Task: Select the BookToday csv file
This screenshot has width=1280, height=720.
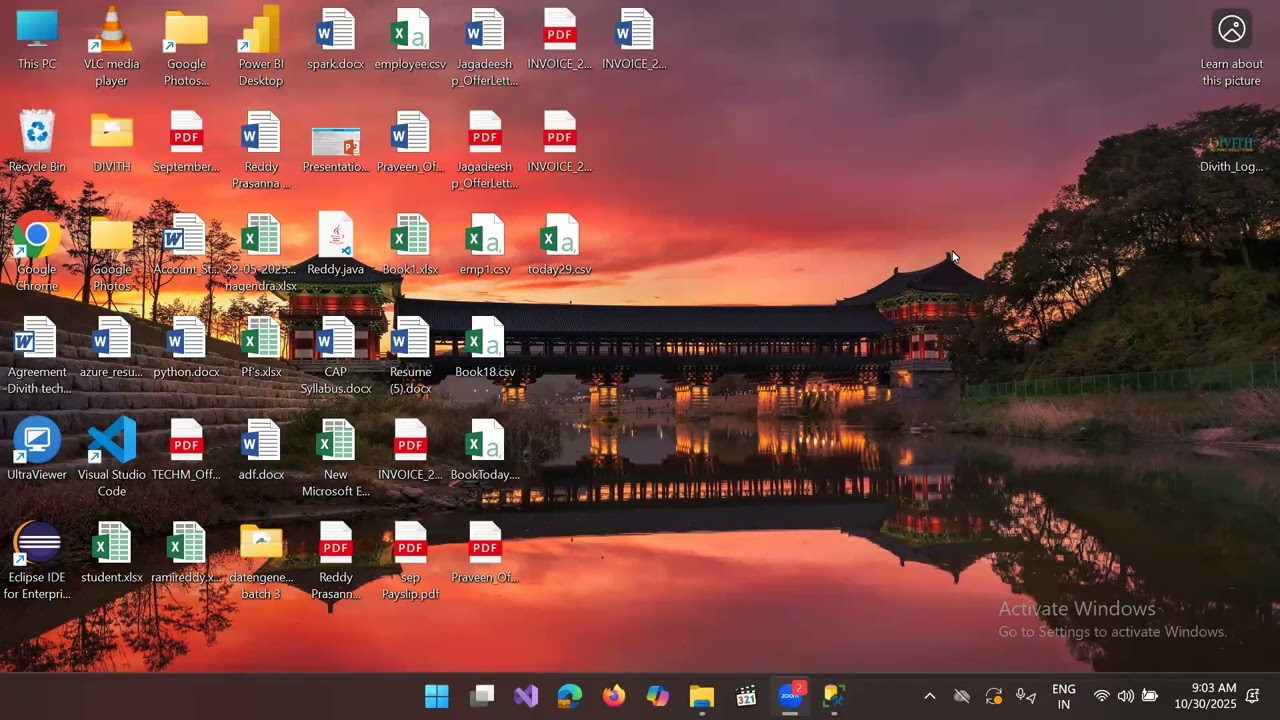Action: 485,450
